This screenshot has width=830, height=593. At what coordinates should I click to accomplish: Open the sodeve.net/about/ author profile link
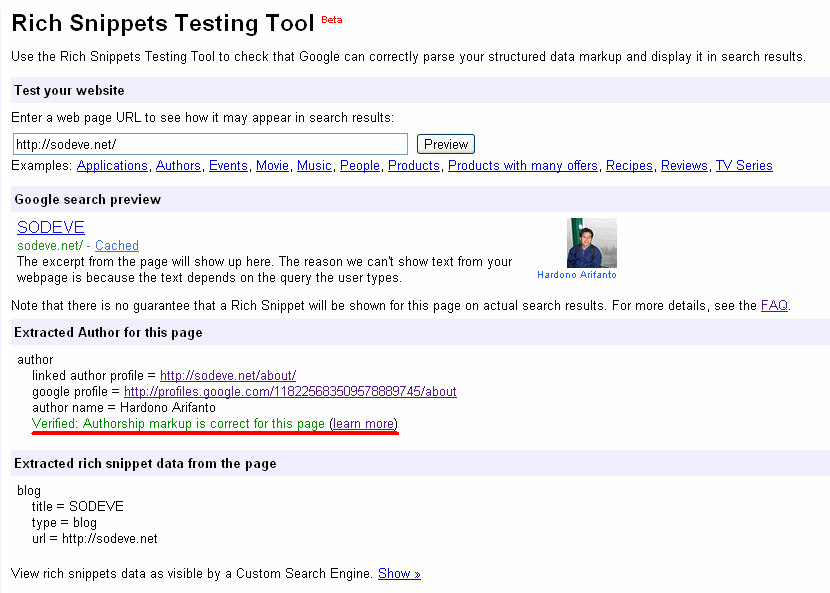(x=228, y=375)
